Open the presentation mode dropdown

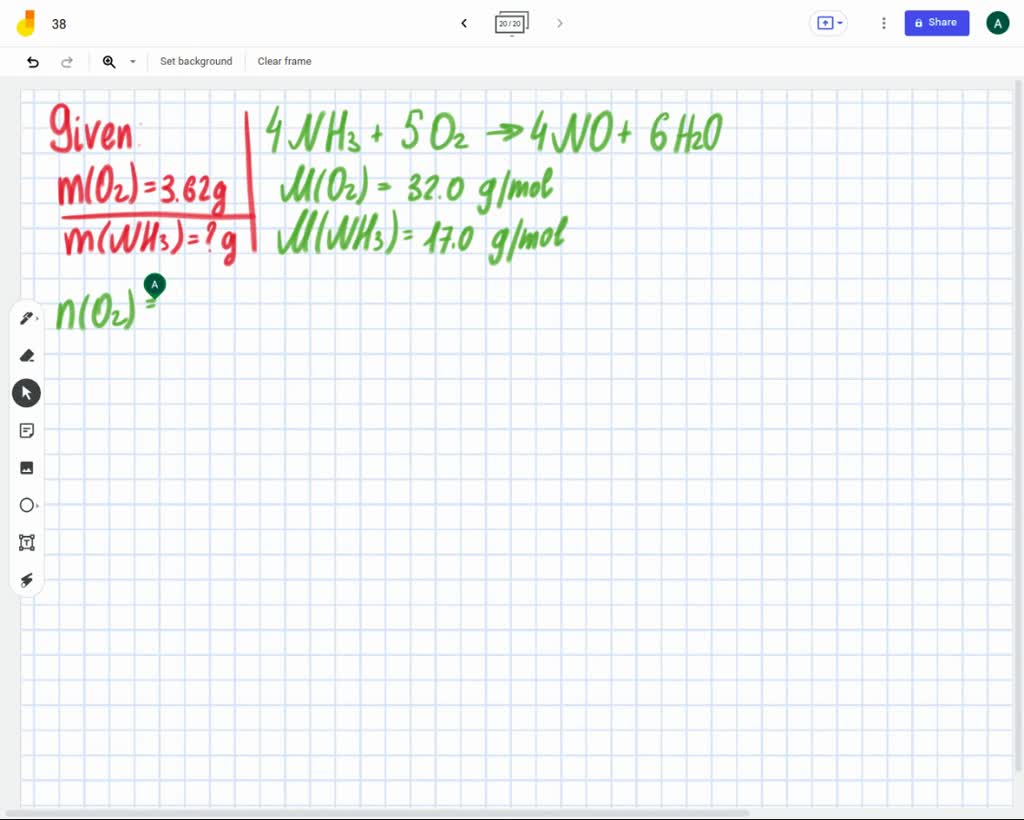[828, 23]
